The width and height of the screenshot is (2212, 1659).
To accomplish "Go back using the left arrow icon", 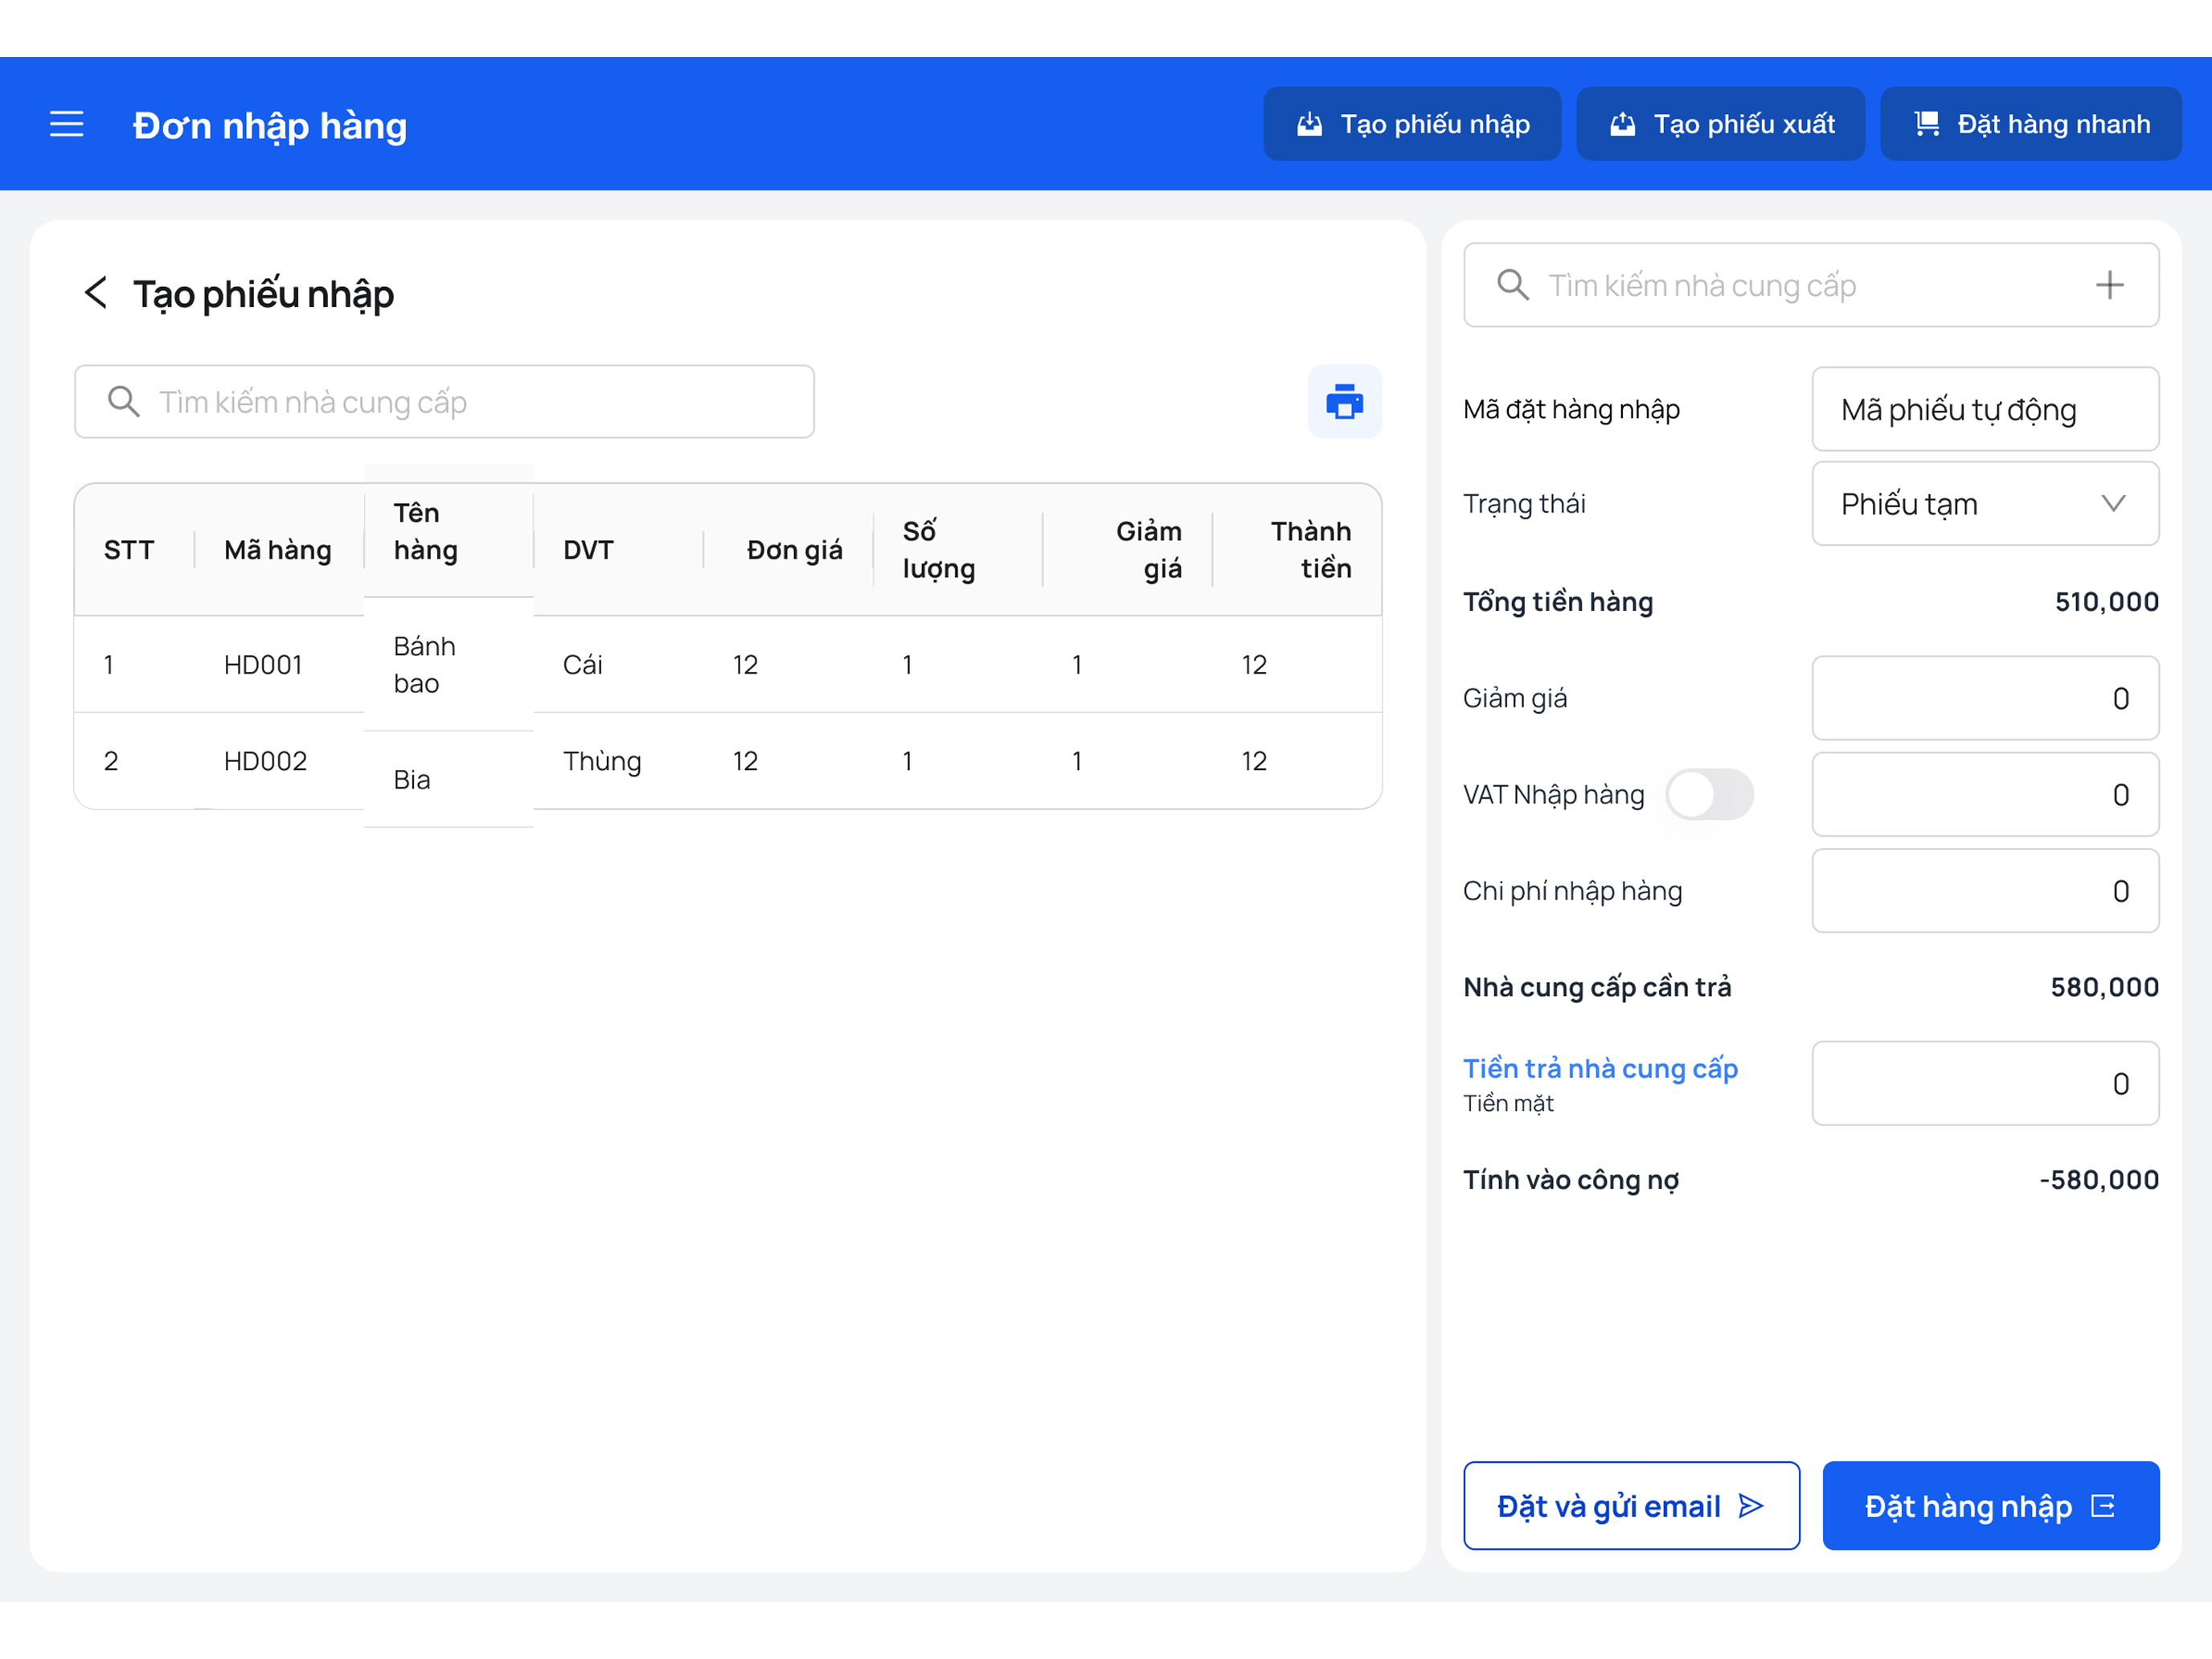I will 96,293.
